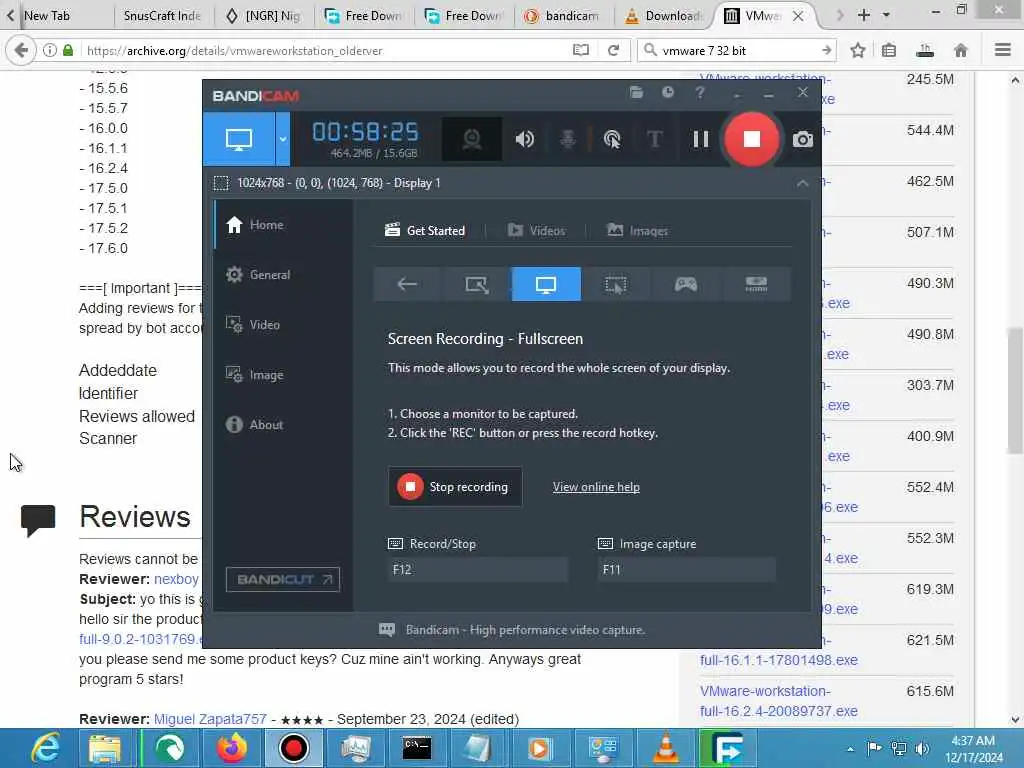Click the back arrow mode button
This screenshot has height=768, width=1024.
click(408, 284)
